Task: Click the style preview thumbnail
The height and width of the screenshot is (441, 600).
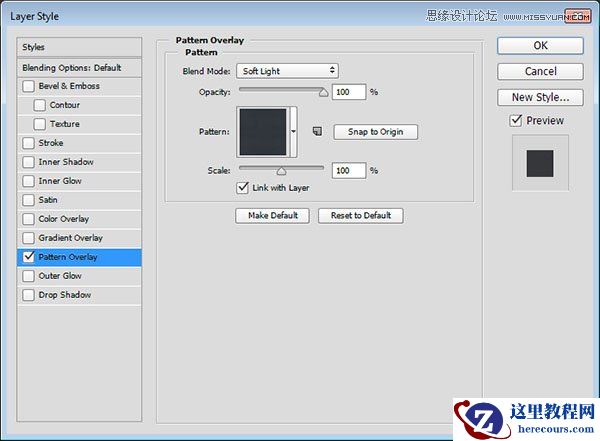Action: pos(540,163)
